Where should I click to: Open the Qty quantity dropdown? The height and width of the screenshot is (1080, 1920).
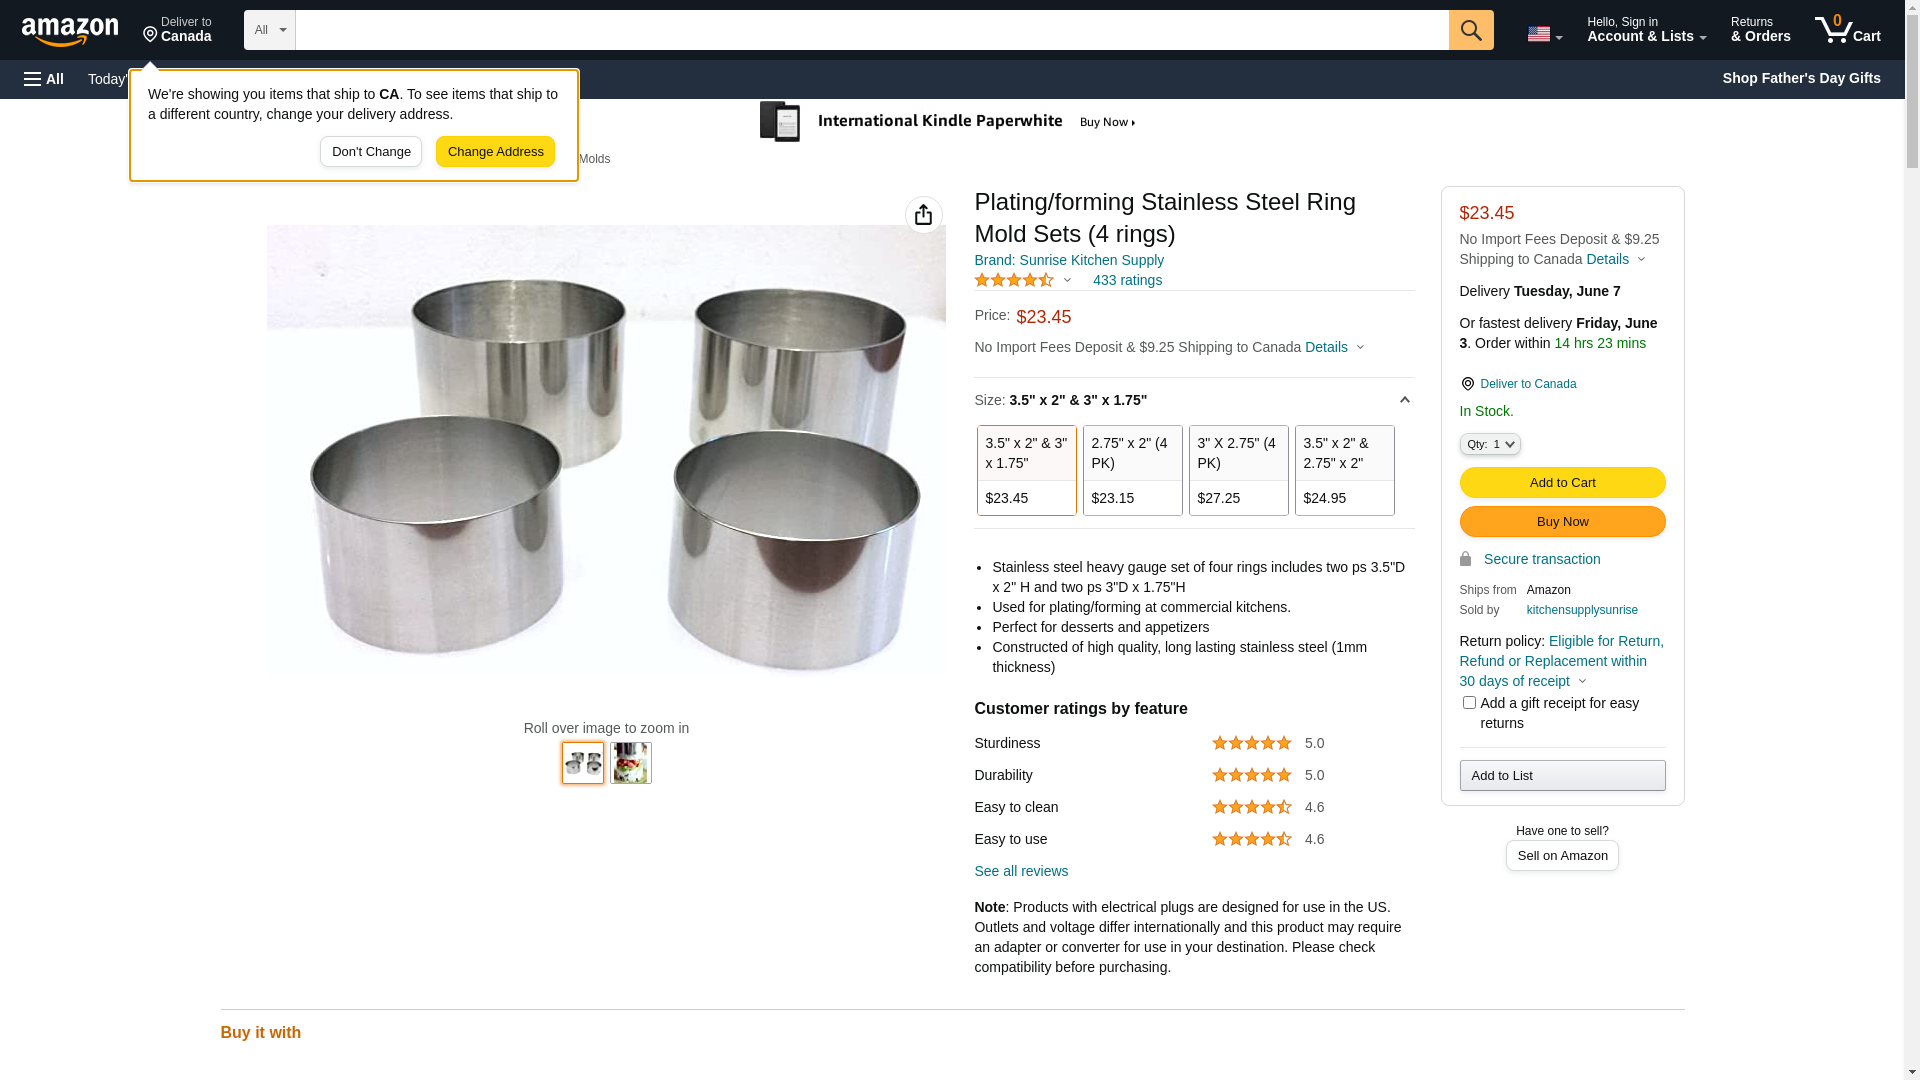(x=1490, y=444)
